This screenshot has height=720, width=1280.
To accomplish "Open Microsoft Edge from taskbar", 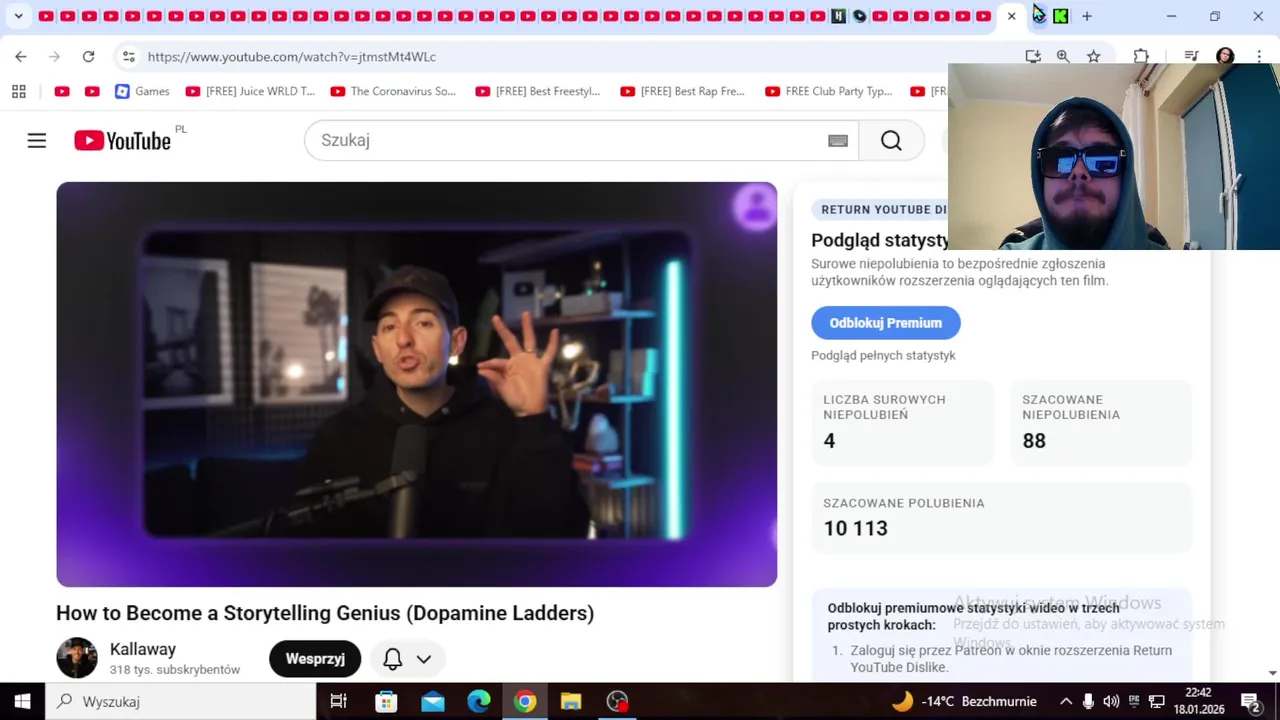I will pos(479,701).
